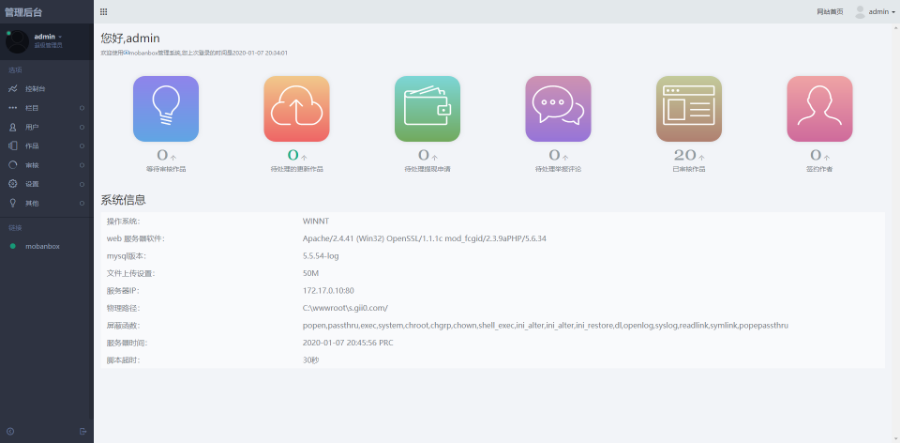Open the cloud upload pending-updates tile

pos(297,108)
